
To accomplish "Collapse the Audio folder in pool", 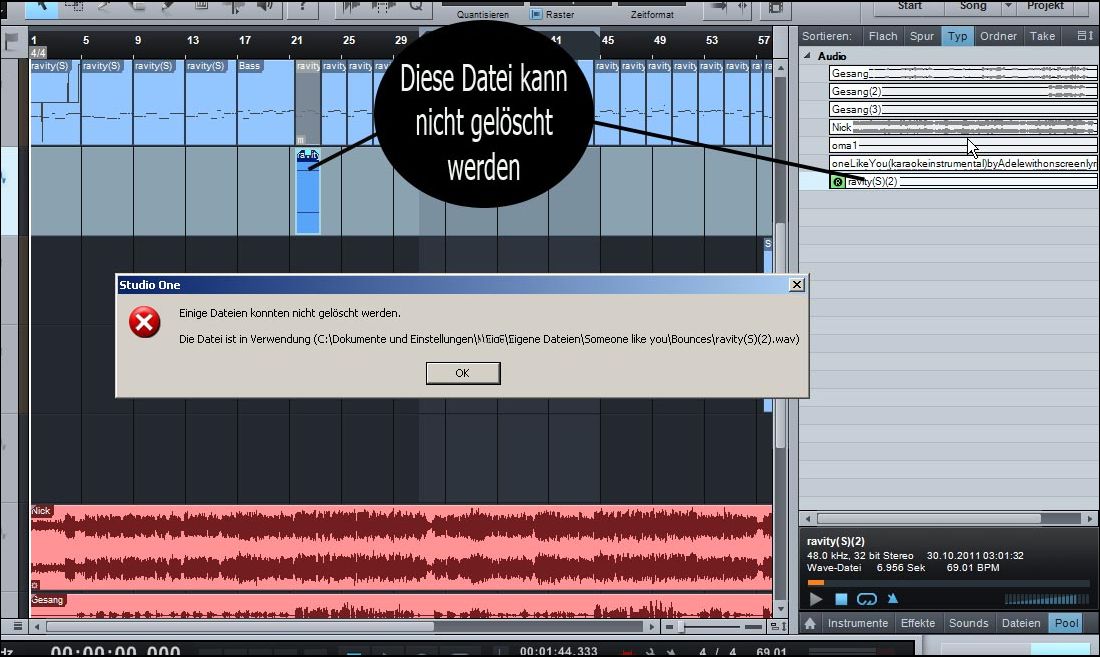I will (807, 55).
